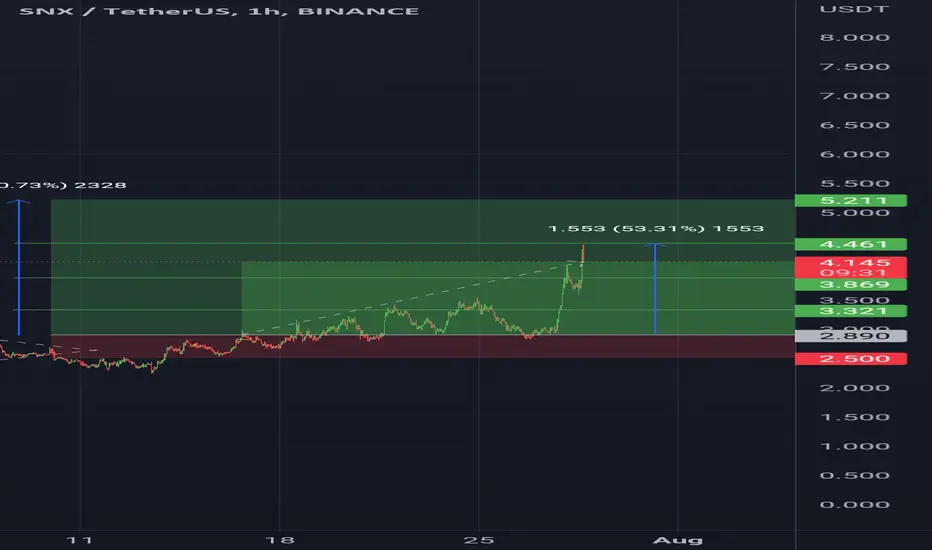Click the 6.000 price axis tick
This screenshot has height=550, width=932.
point(854,154)
